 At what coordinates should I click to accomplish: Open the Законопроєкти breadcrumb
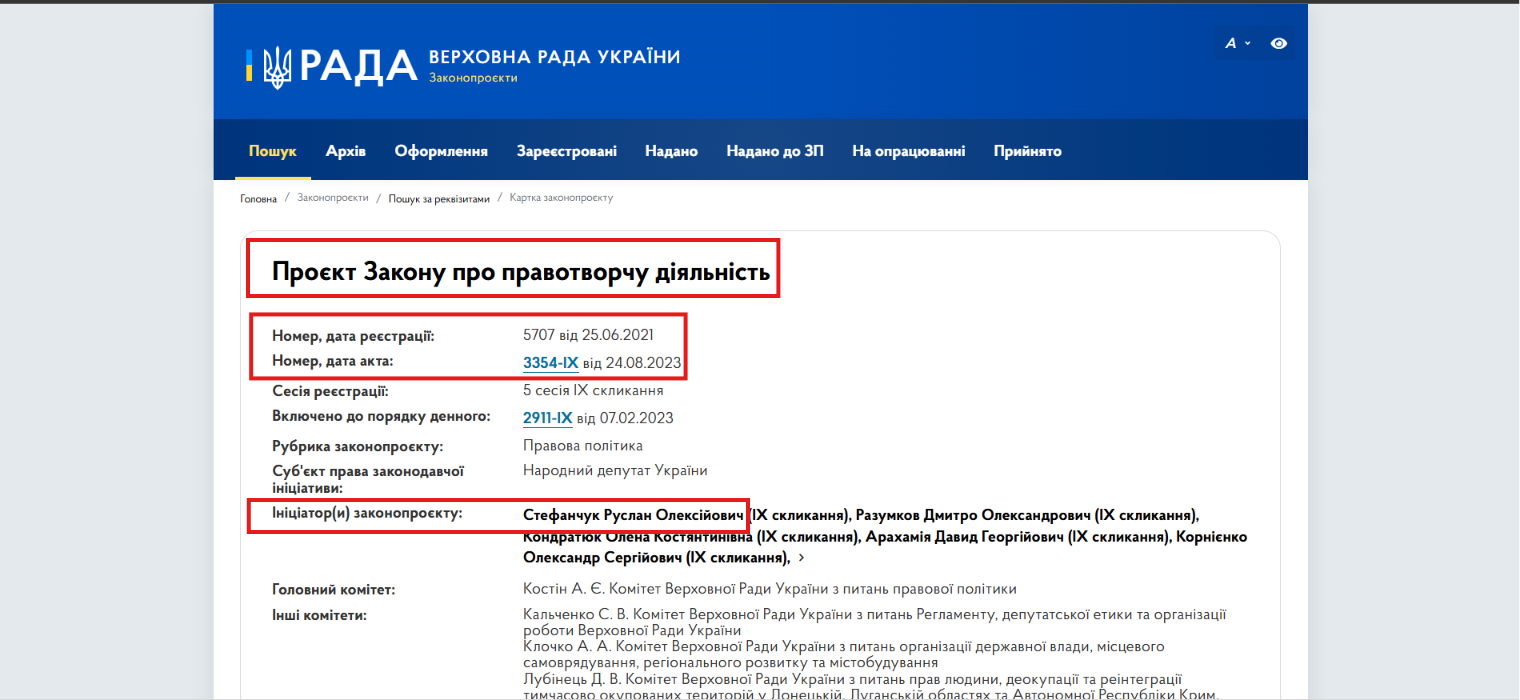(333, 198)
